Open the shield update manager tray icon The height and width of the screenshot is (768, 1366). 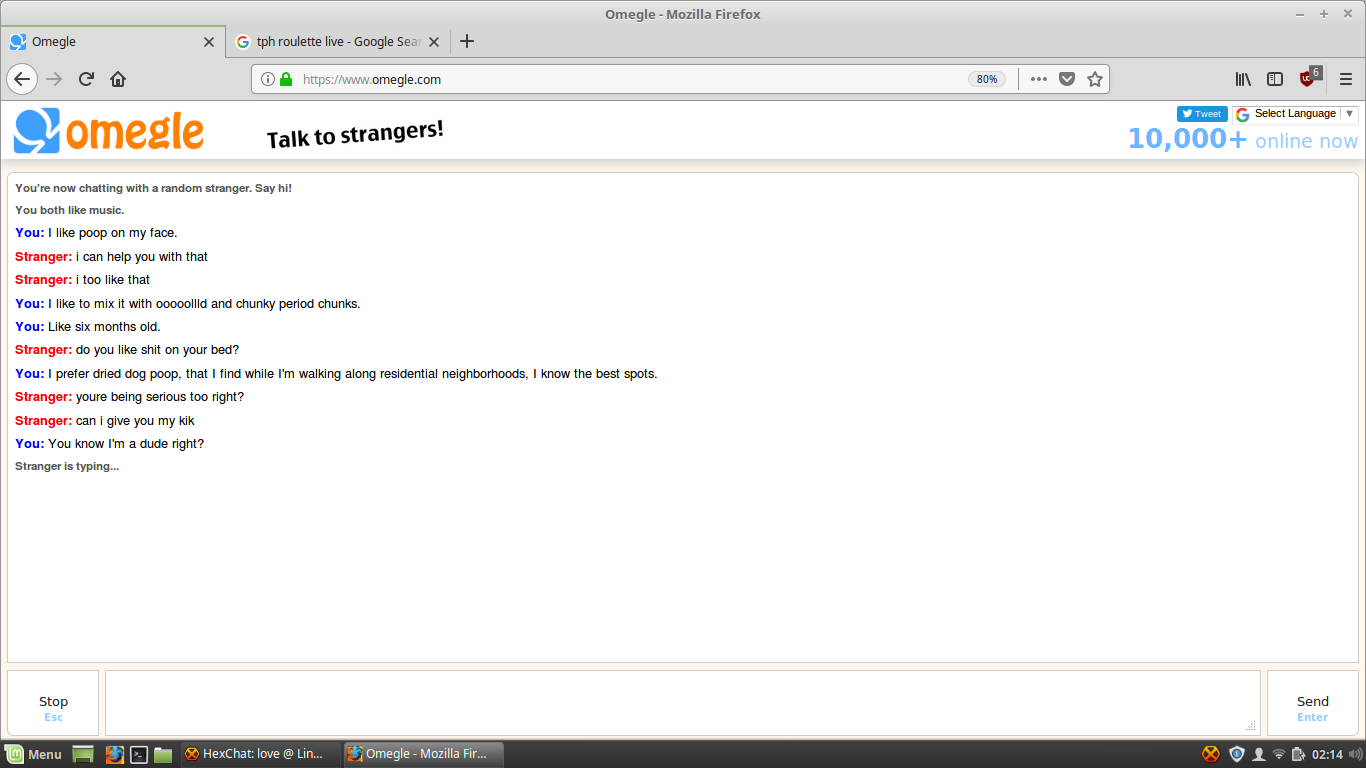point(1237,754)
